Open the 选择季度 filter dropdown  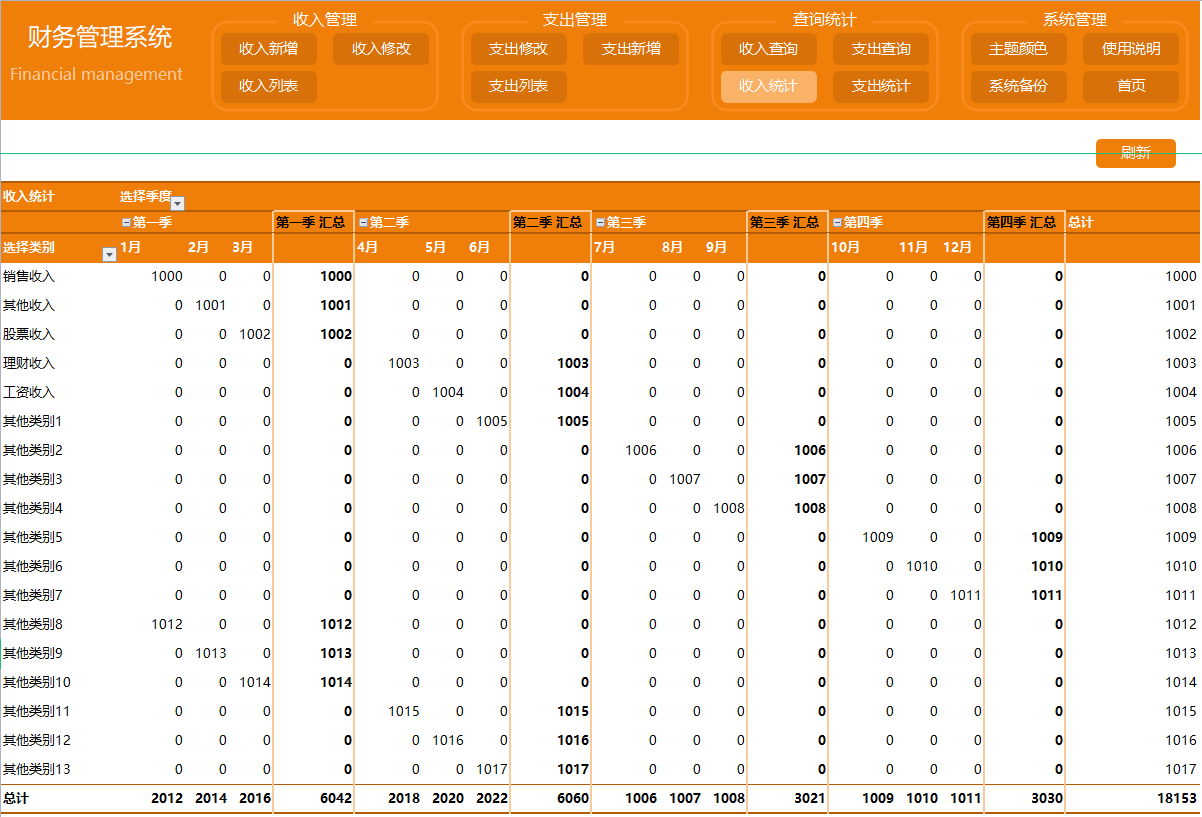pos(178,203)
